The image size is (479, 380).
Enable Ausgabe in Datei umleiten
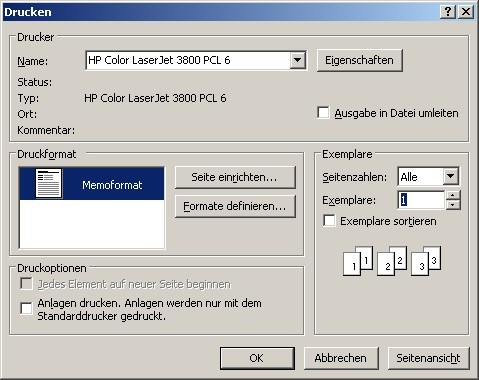(x=323, y=113)
